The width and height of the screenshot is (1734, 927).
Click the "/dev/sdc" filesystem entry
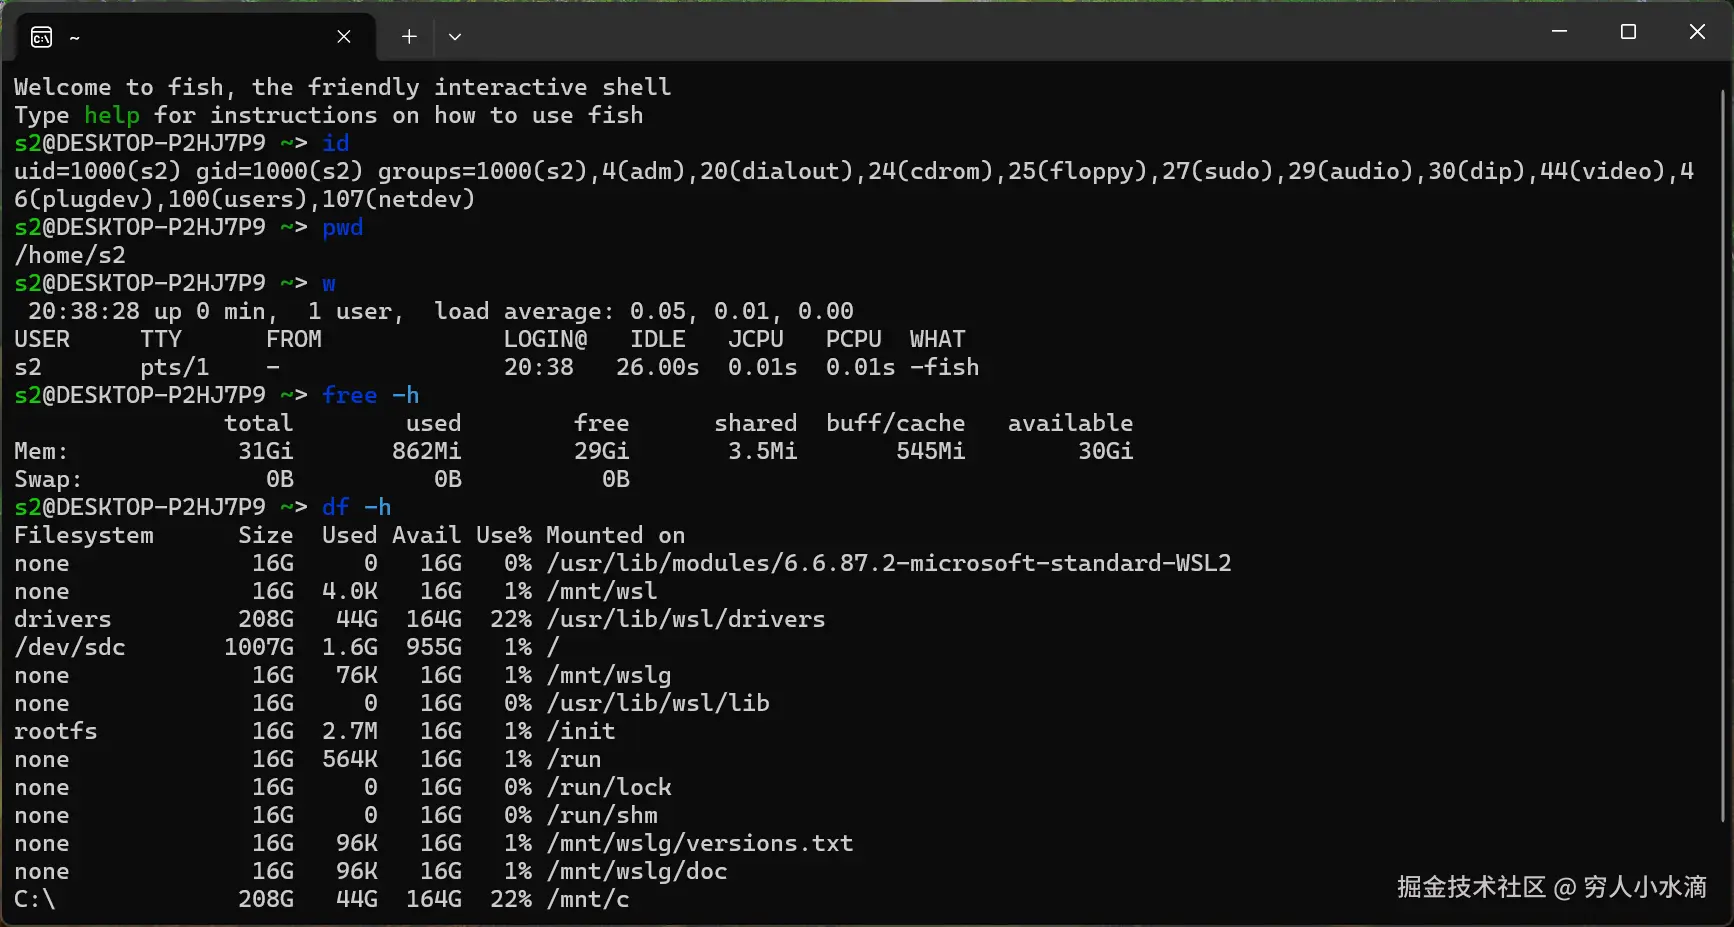tap(70, 647)
